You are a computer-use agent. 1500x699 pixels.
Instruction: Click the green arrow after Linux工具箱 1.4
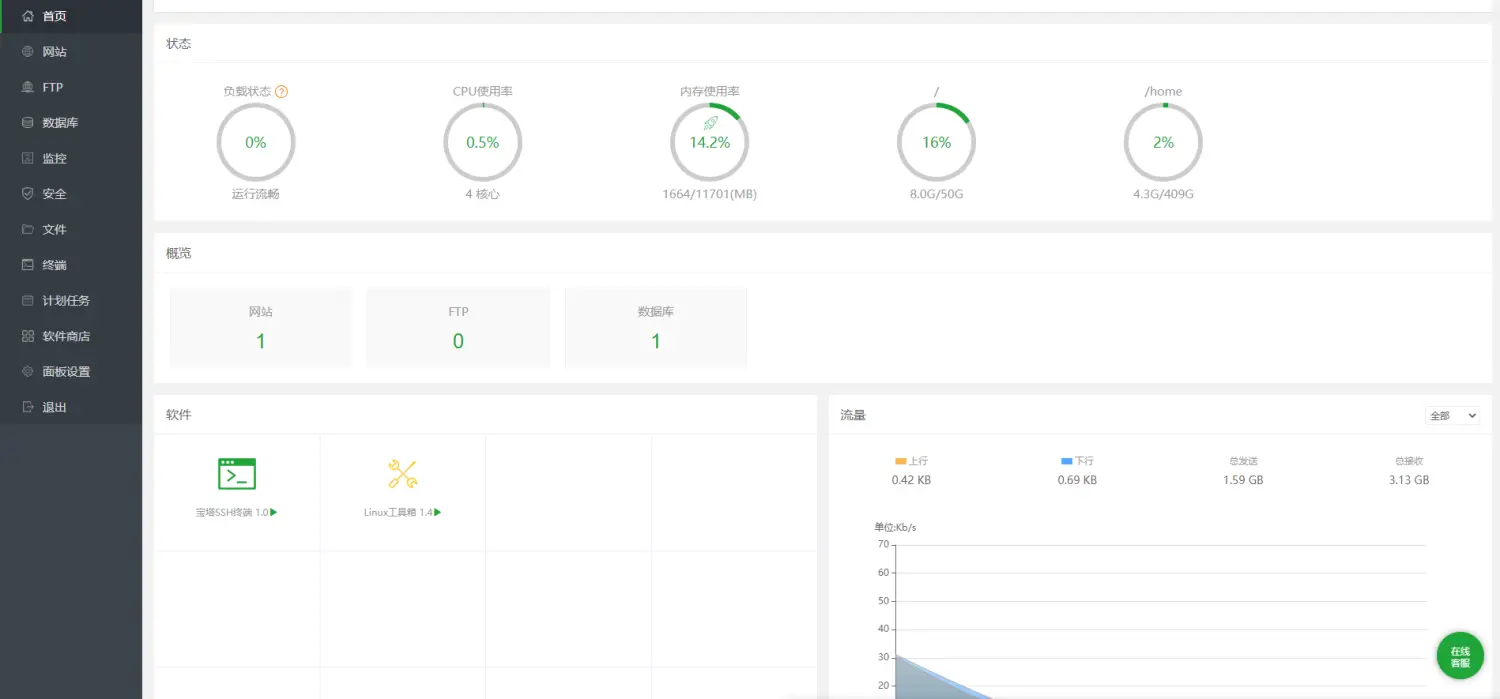point(438,512)
